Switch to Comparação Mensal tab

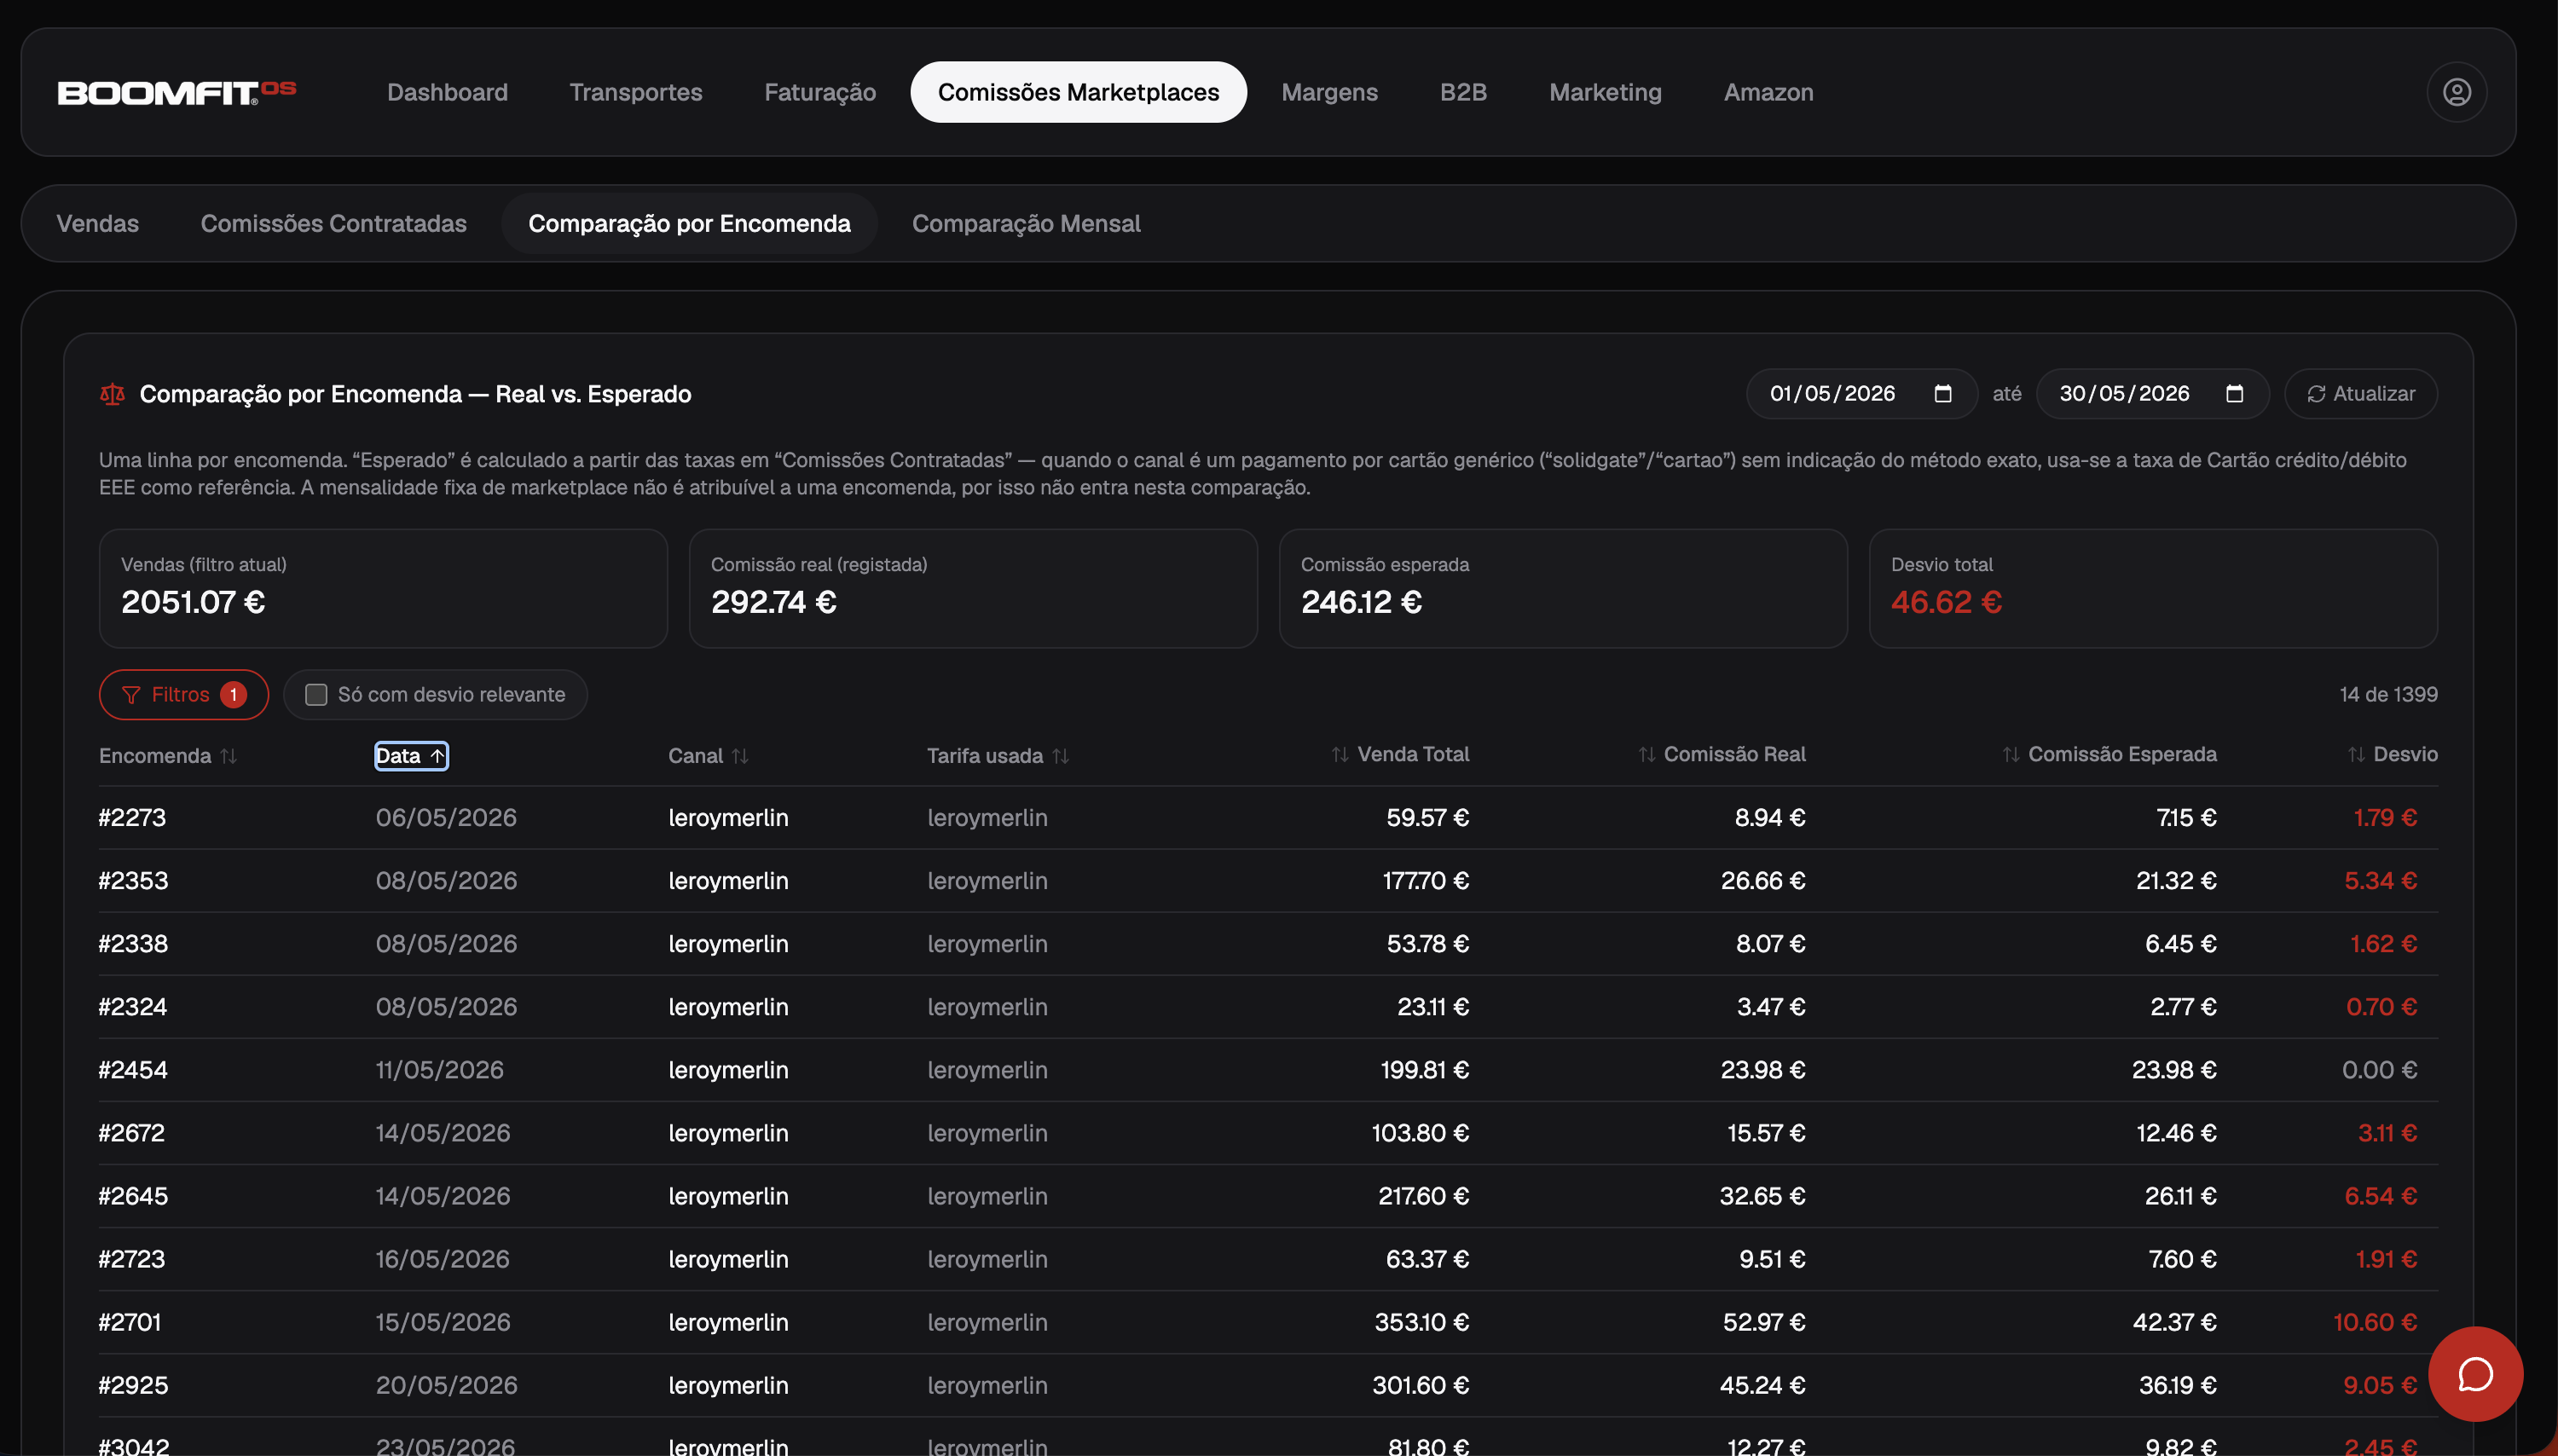(x=1026, y=223)
